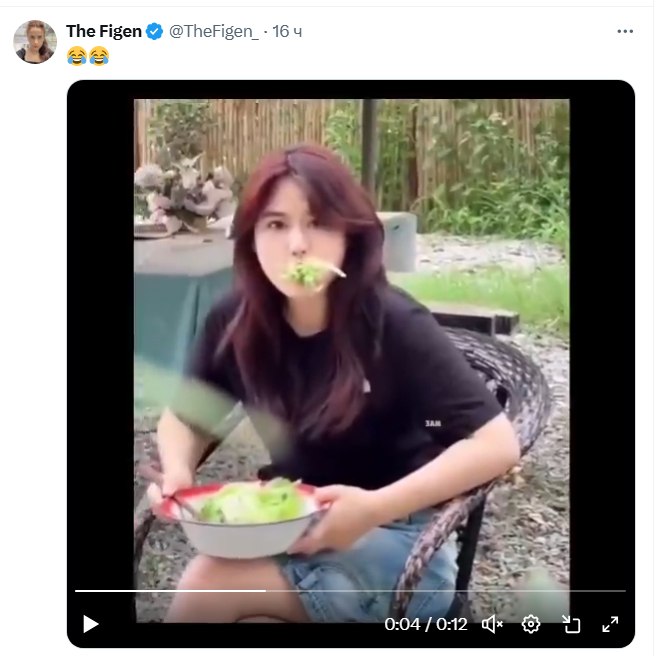Viewport: 661px width, 656px height.
Task: Open the video settings gear
Action: pos(531,624)
